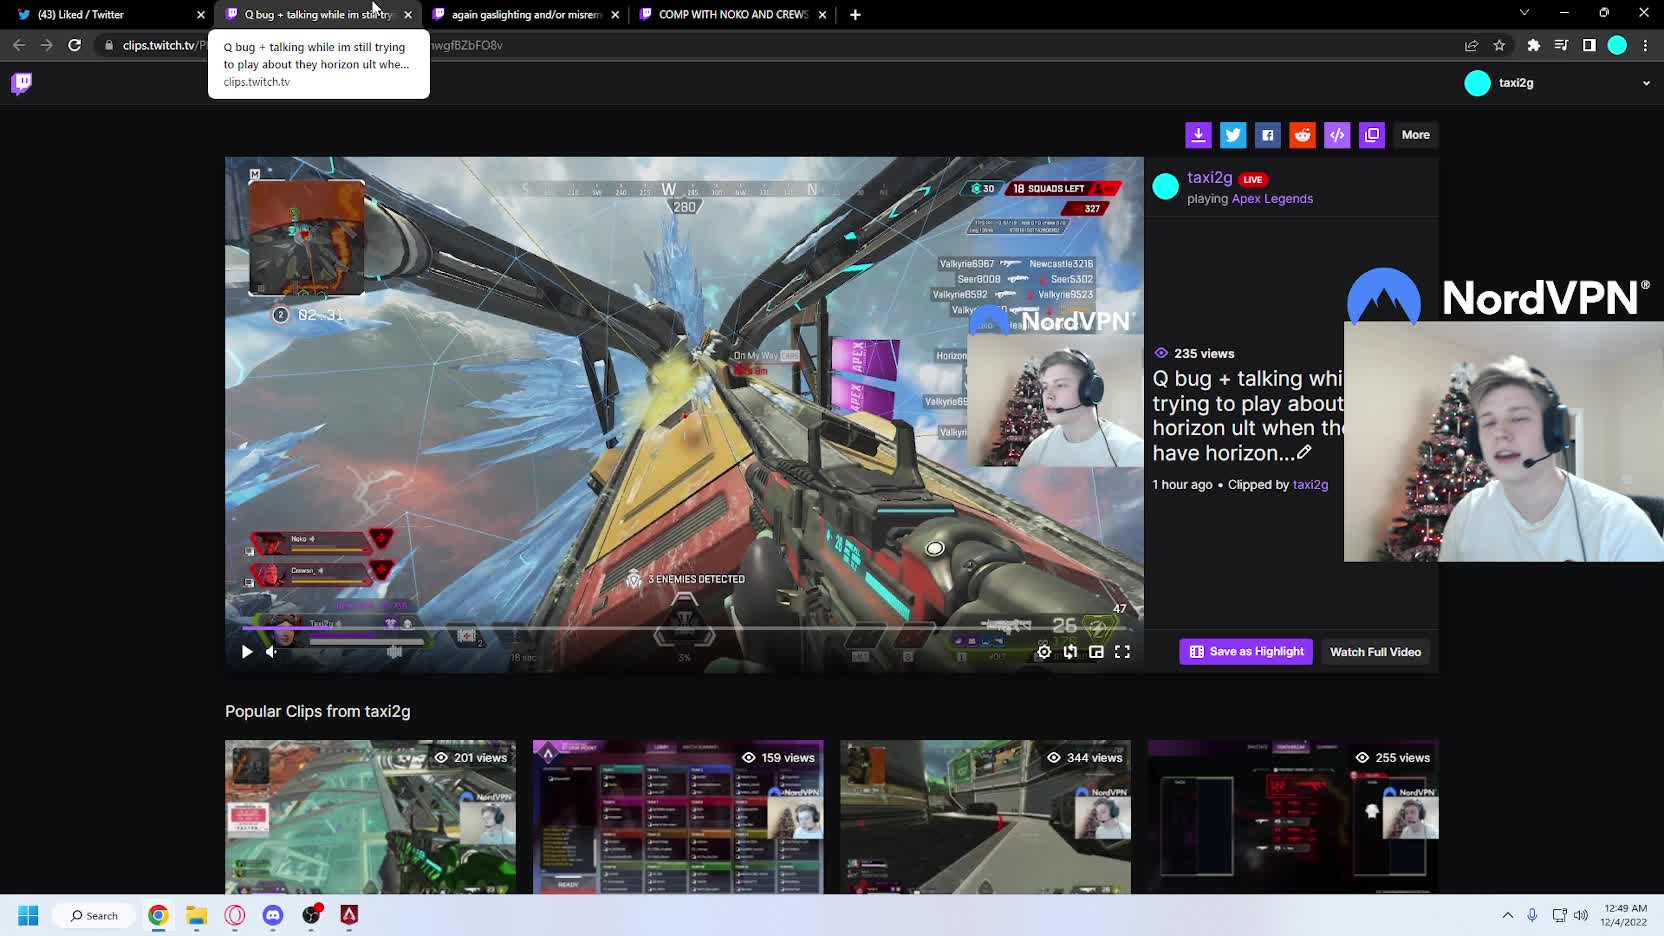Screen dimensions: 1664x936
Task: Toggle the Chrome side panel
Action: tap(1589, 45)
